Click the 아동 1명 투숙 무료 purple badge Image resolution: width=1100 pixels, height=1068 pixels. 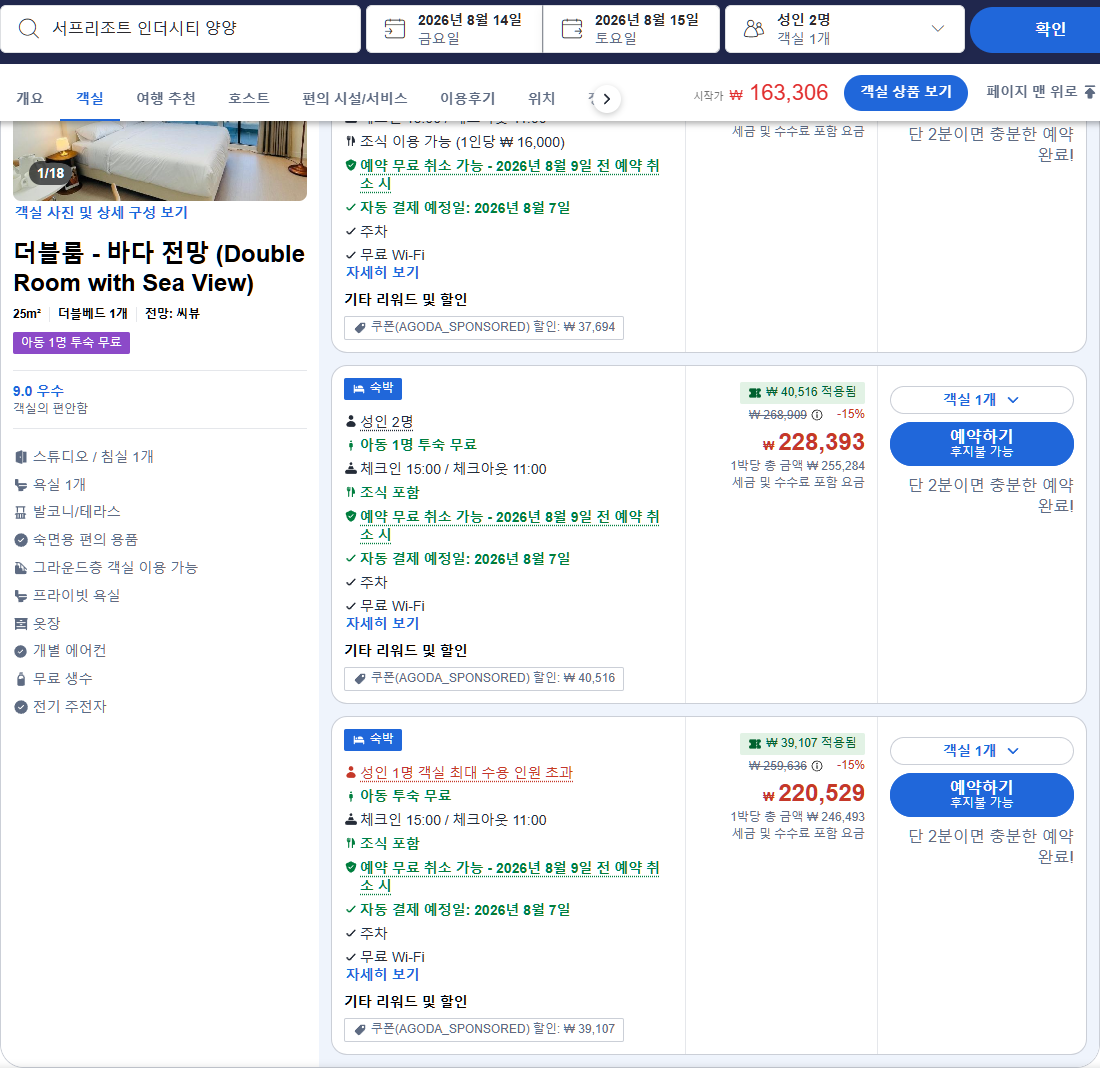click(x=71, y=342)
